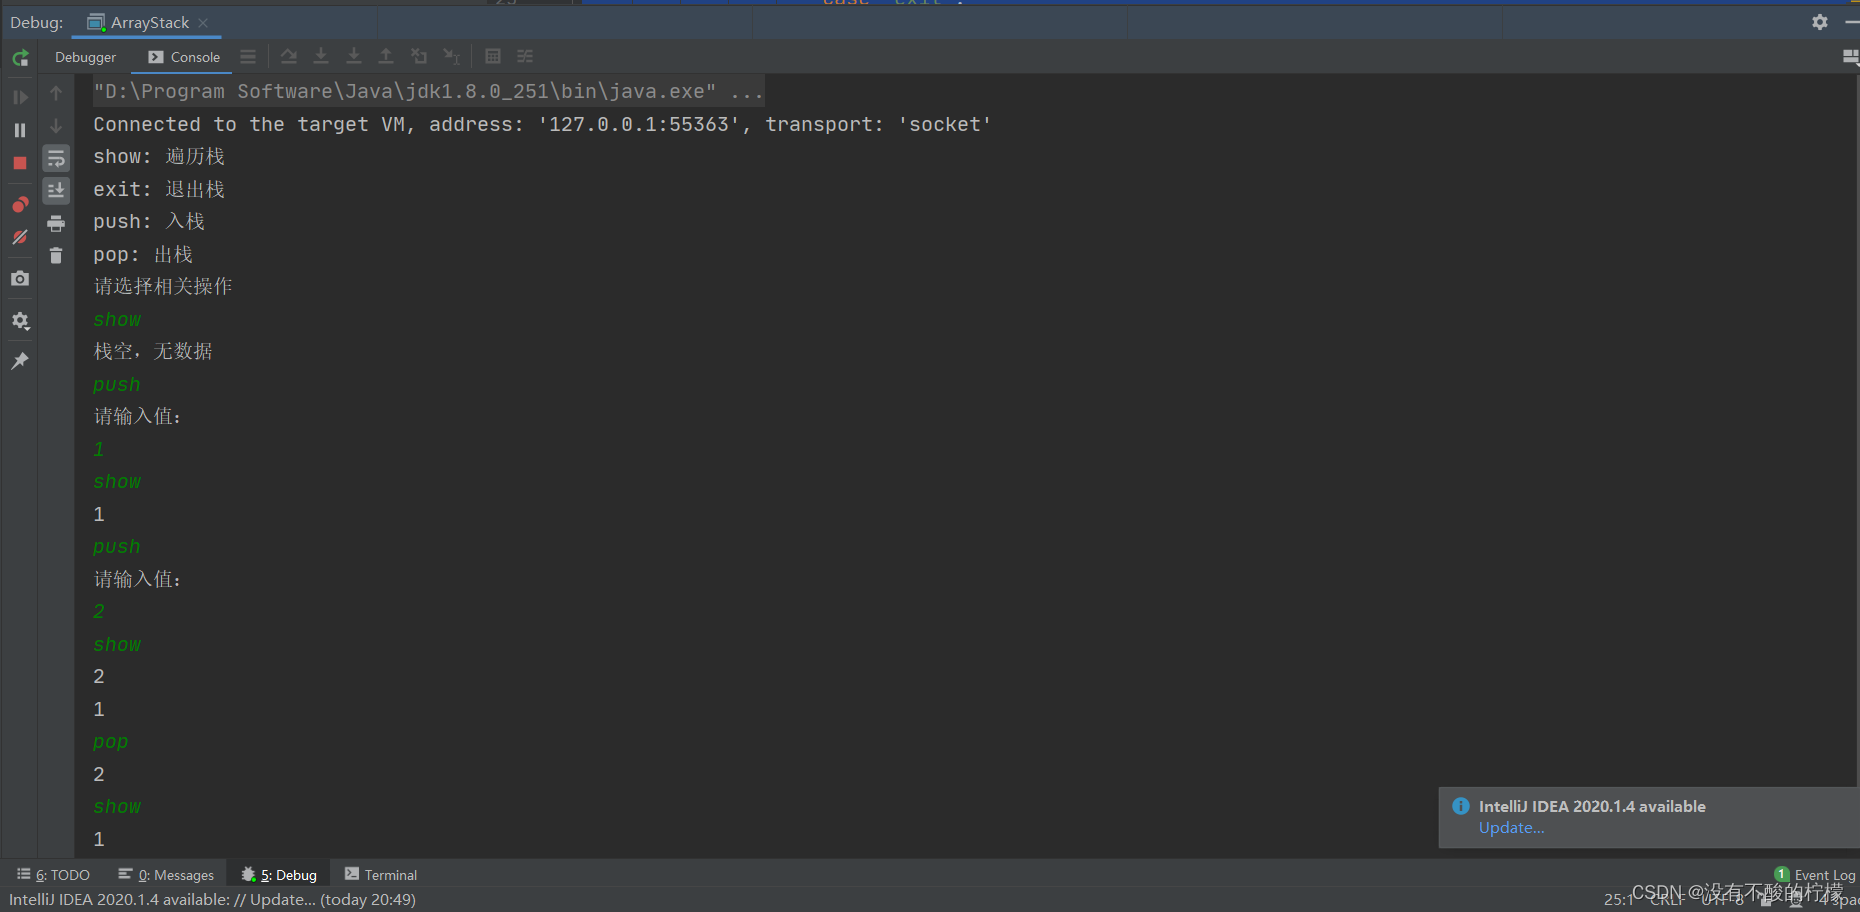Open the 5: Debug tool window
Screen dimensions: 1860x912
point(279,875)
